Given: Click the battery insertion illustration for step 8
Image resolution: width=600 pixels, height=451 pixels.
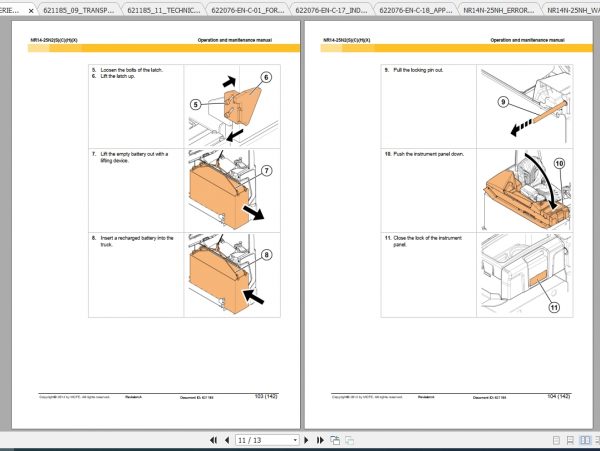Looking at the screenshot, I should click(x=232, y=275).
